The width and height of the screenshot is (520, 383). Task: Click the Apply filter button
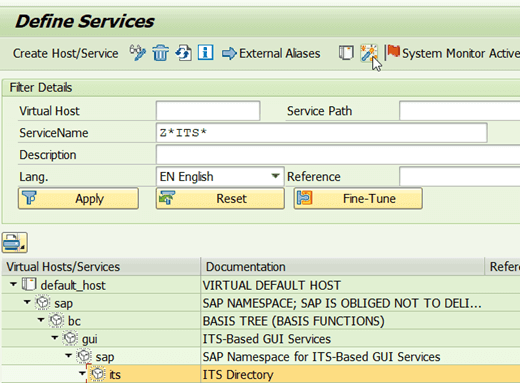(x=78, y=198)
